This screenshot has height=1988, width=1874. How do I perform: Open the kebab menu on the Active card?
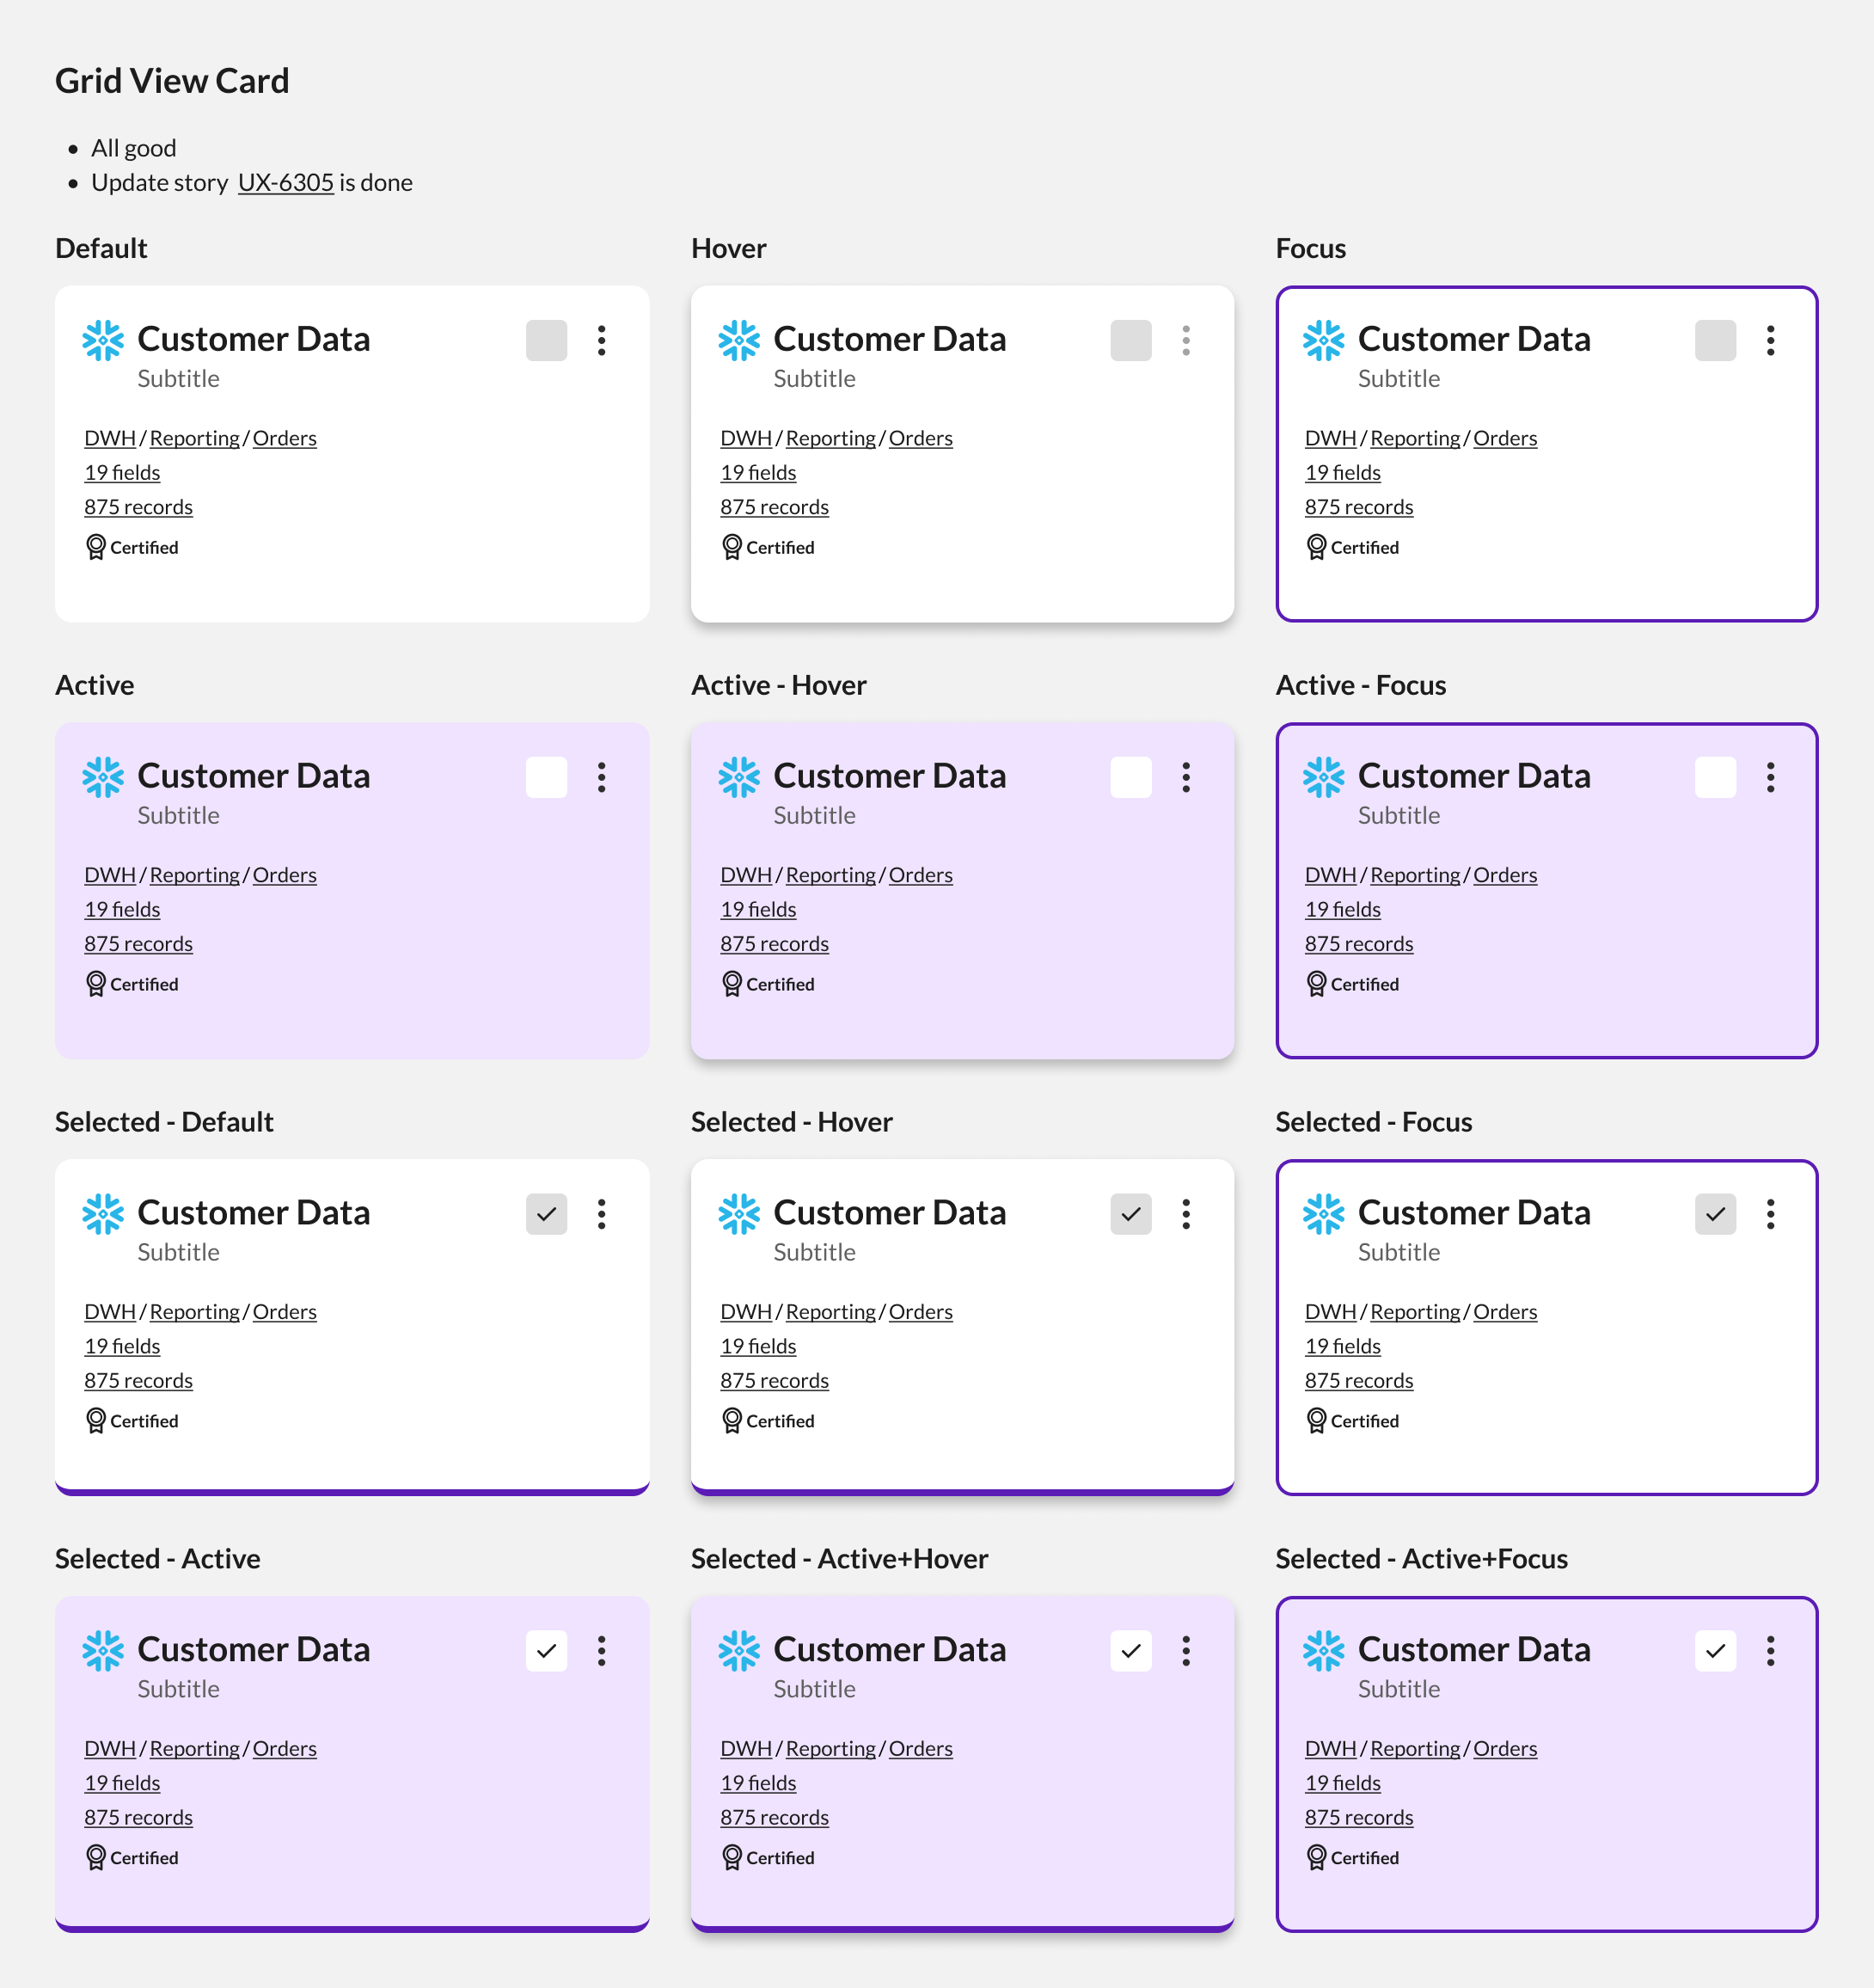601,778
